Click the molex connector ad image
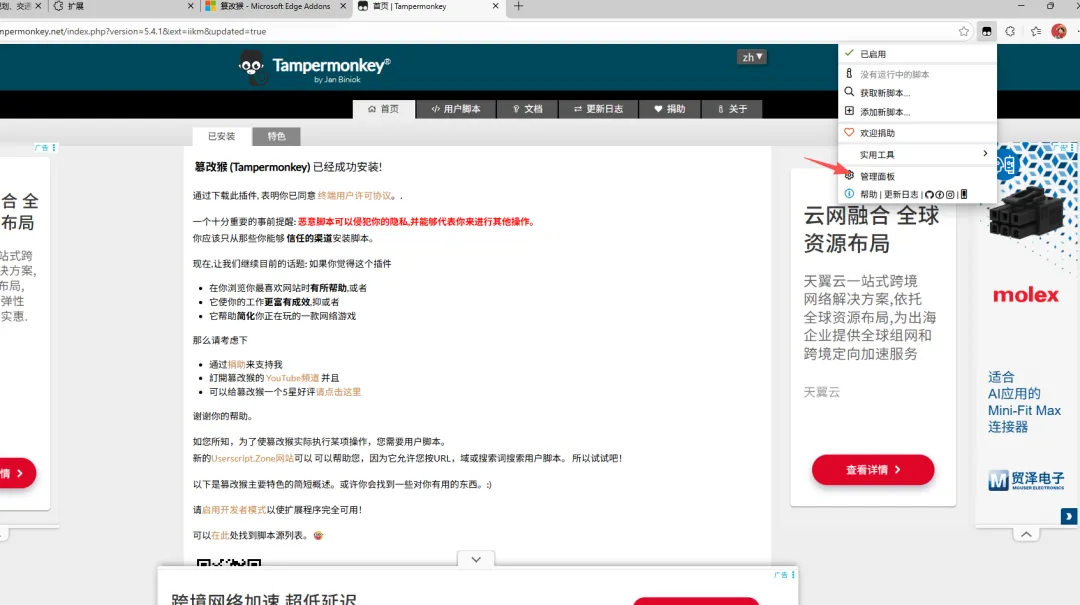 click(x=1027, y=211)
